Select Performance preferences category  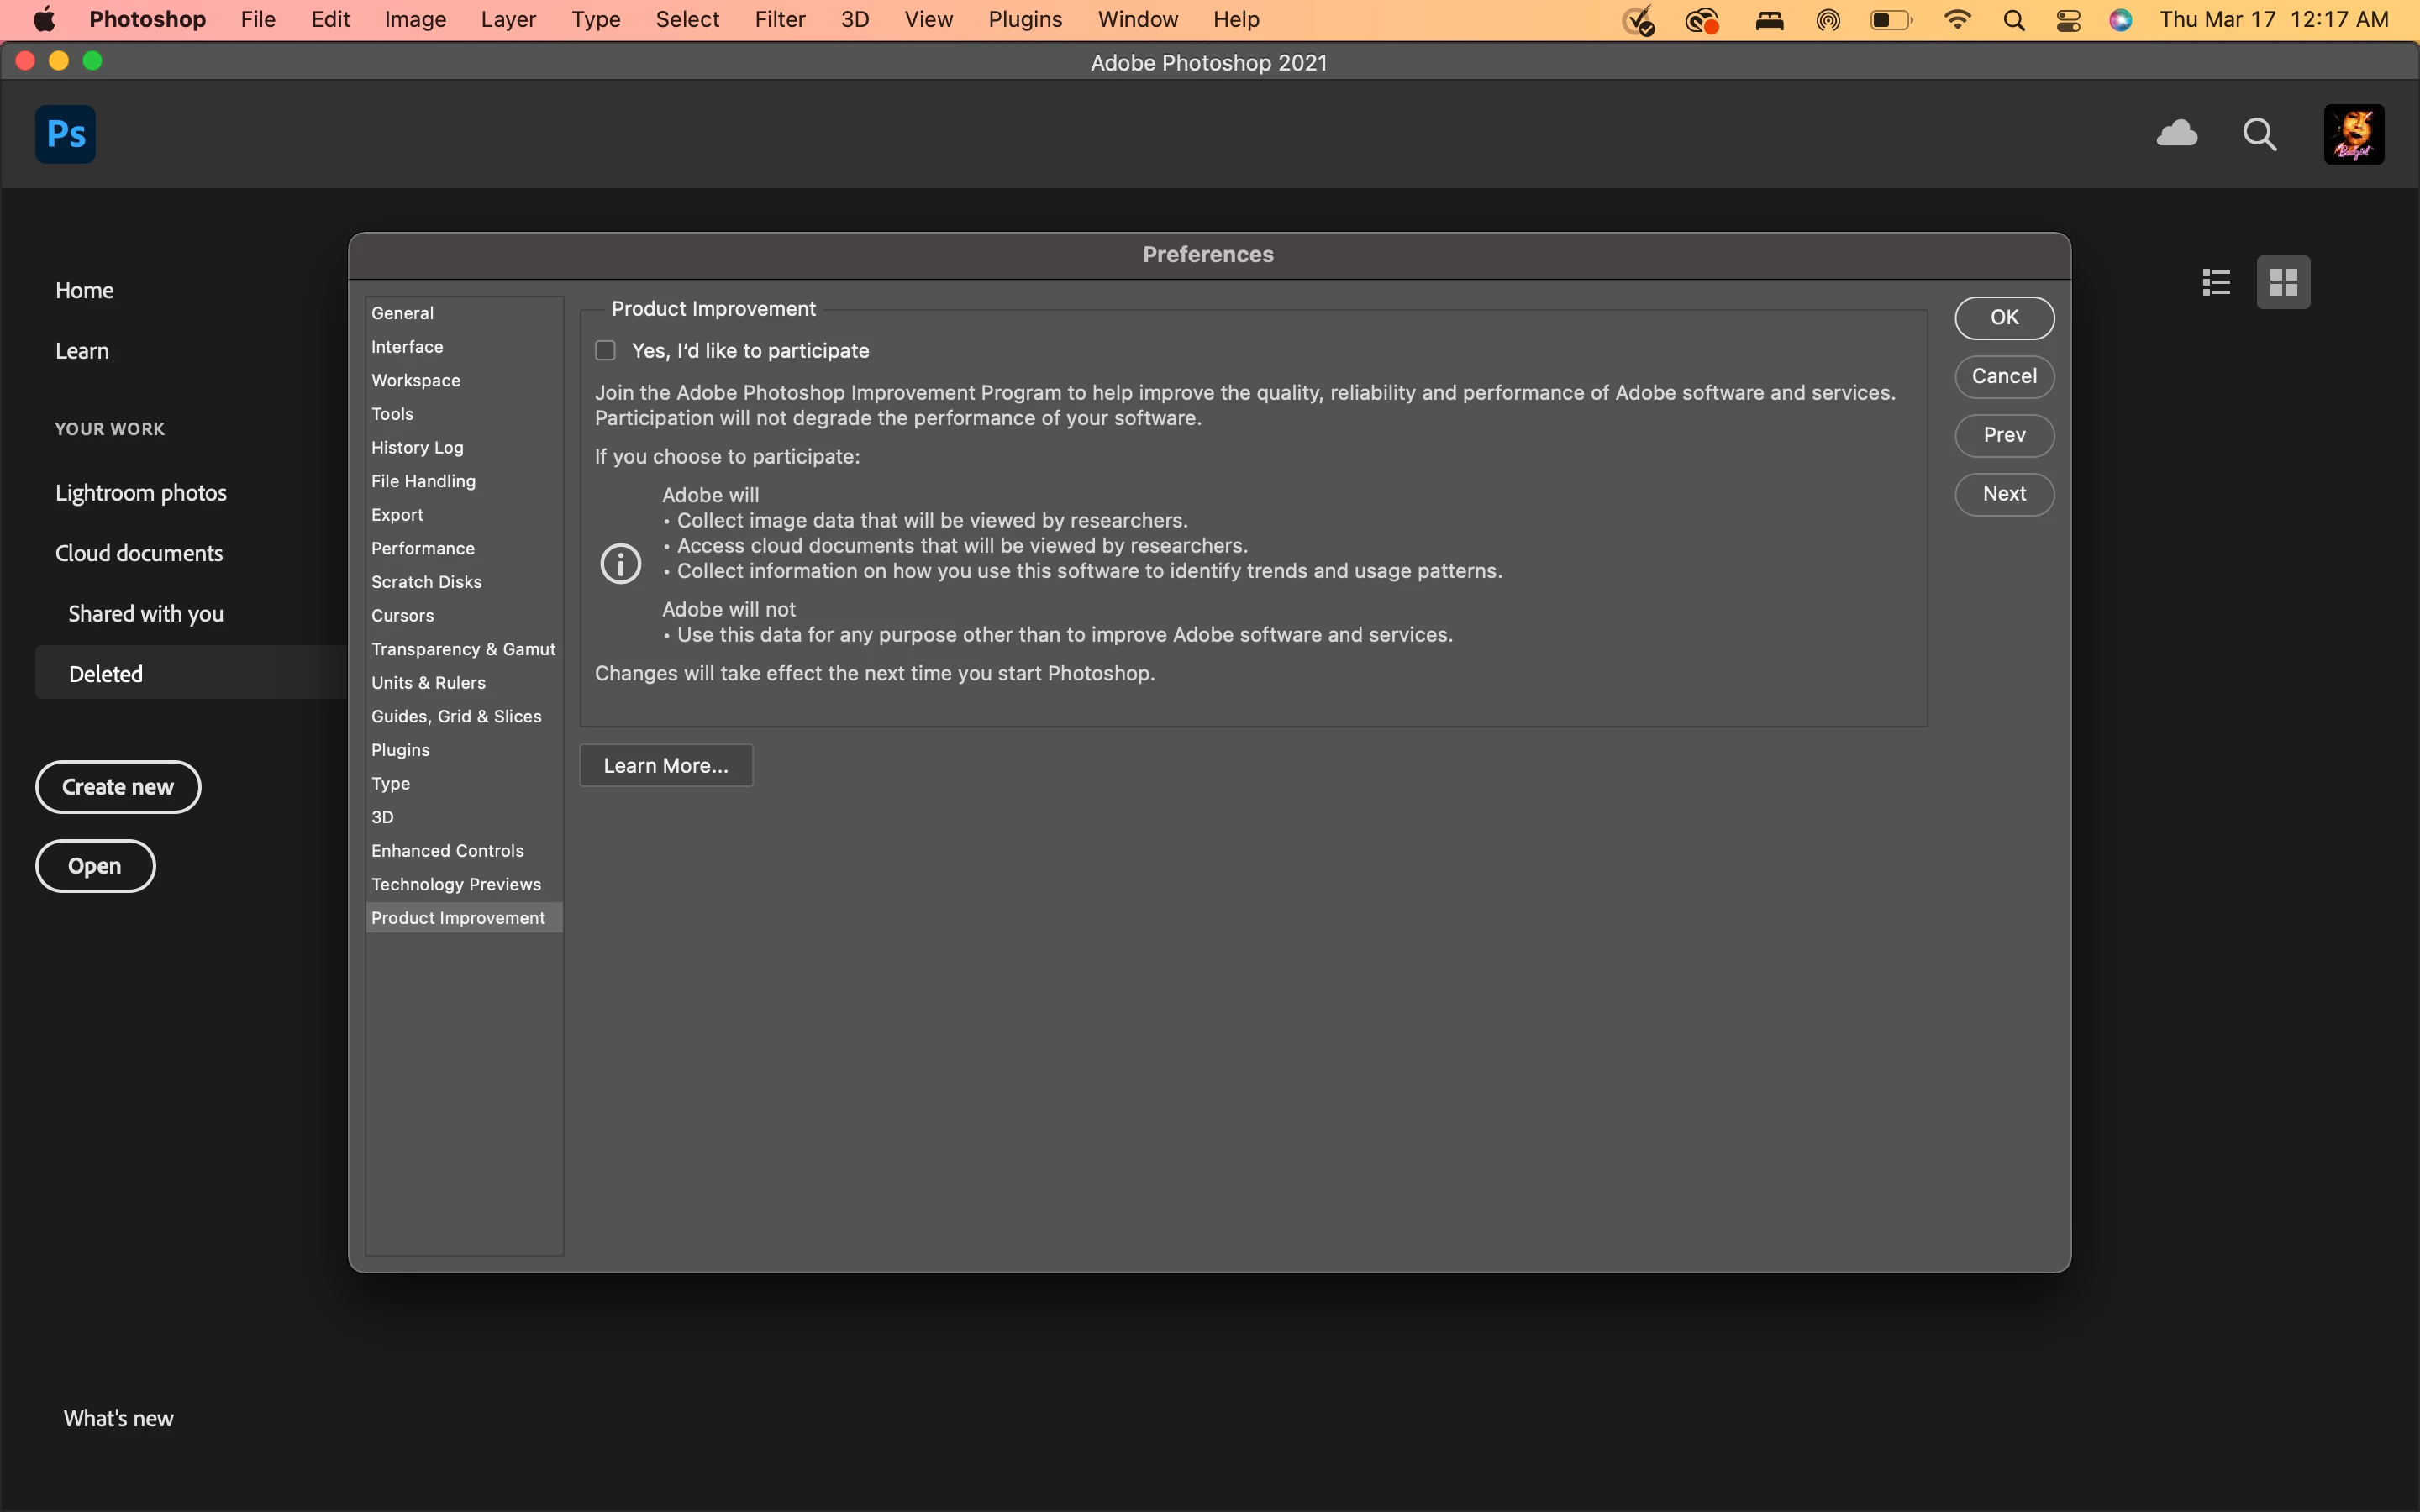click(422, 548)
